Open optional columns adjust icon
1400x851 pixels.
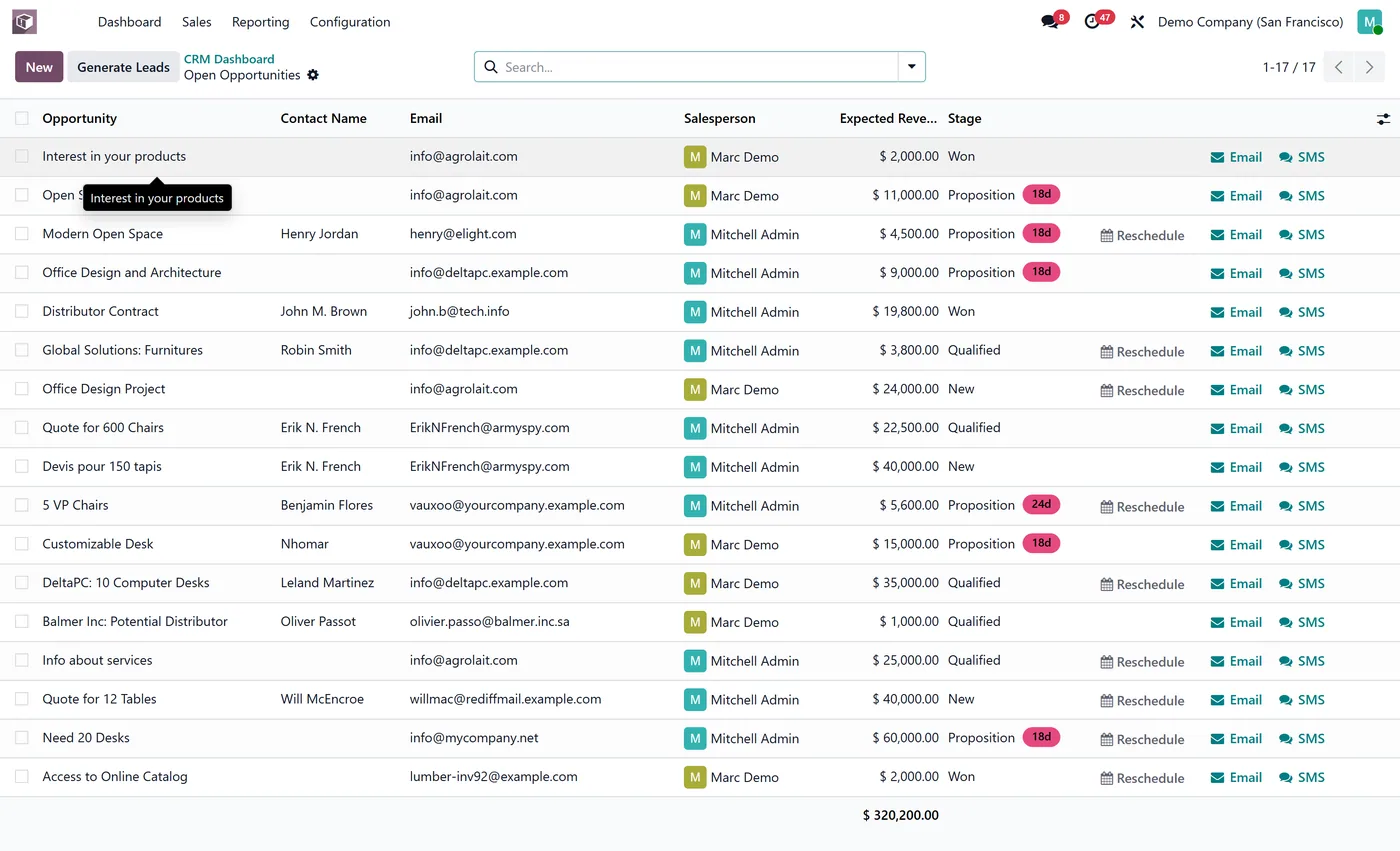[x=1383, y=119]
